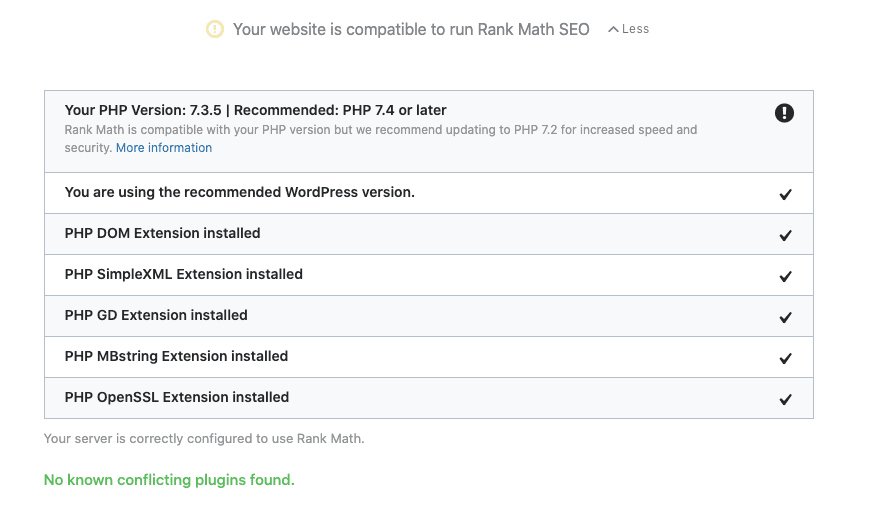Click the server correctly configured message

point(203,438)
